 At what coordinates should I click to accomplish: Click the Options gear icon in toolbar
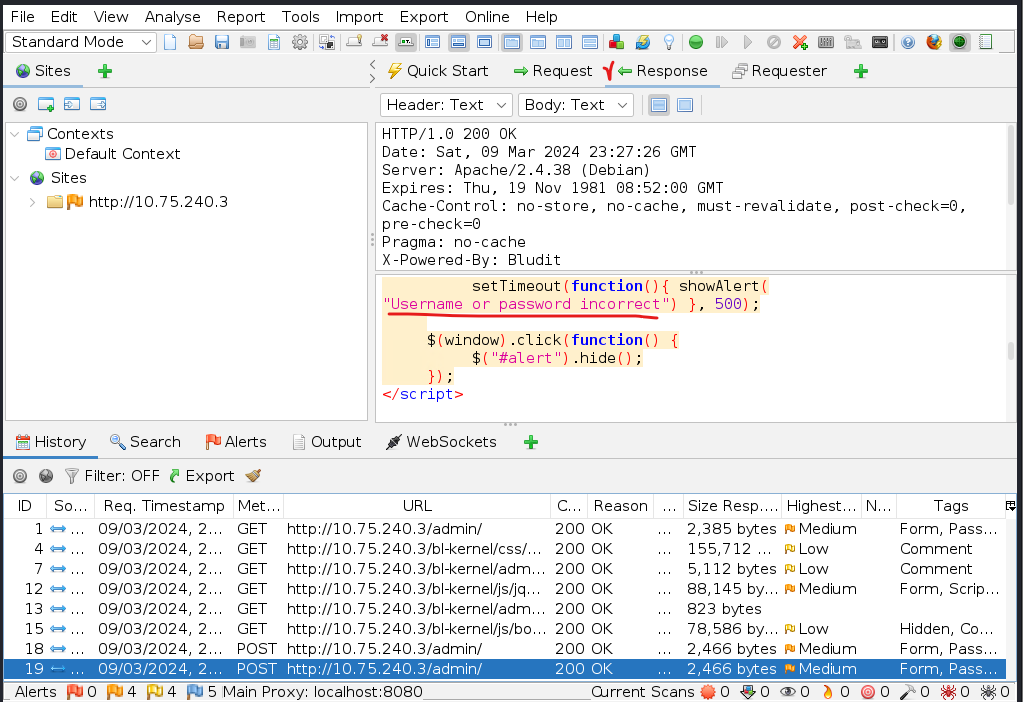coord(299,42)
